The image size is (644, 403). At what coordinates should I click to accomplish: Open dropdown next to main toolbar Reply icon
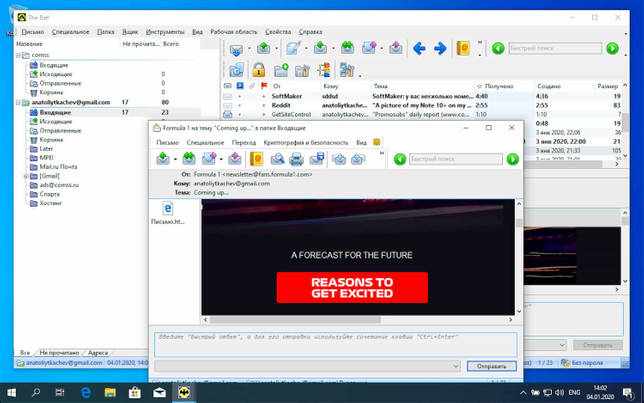click(x=333, y=48)
